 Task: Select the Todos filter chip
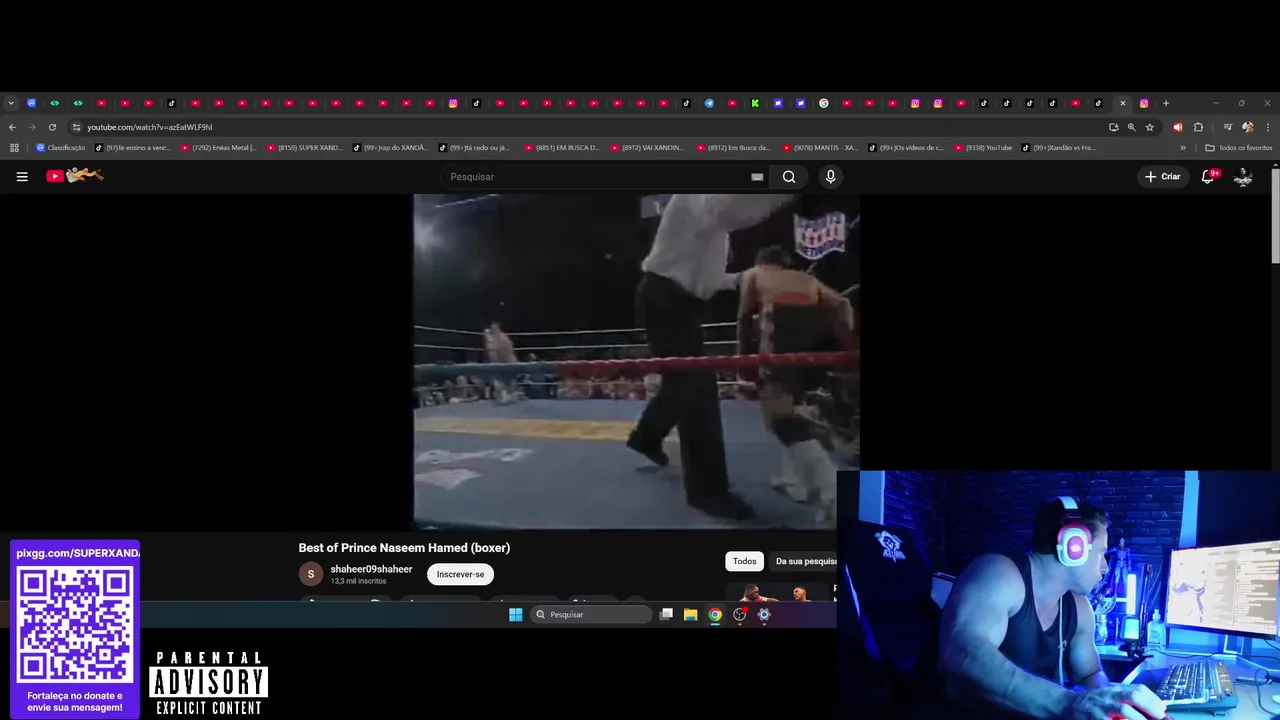point(744,561)
